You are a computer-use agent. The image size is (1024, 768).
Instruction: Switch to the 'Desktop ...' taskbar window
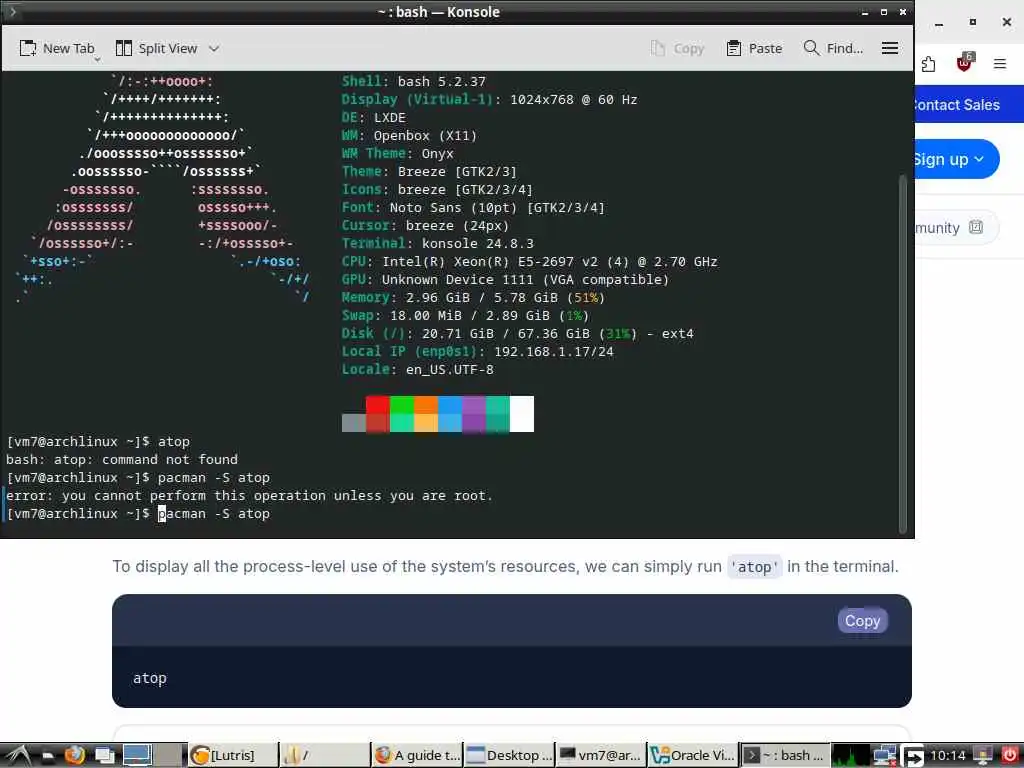[x=509, y=756]
